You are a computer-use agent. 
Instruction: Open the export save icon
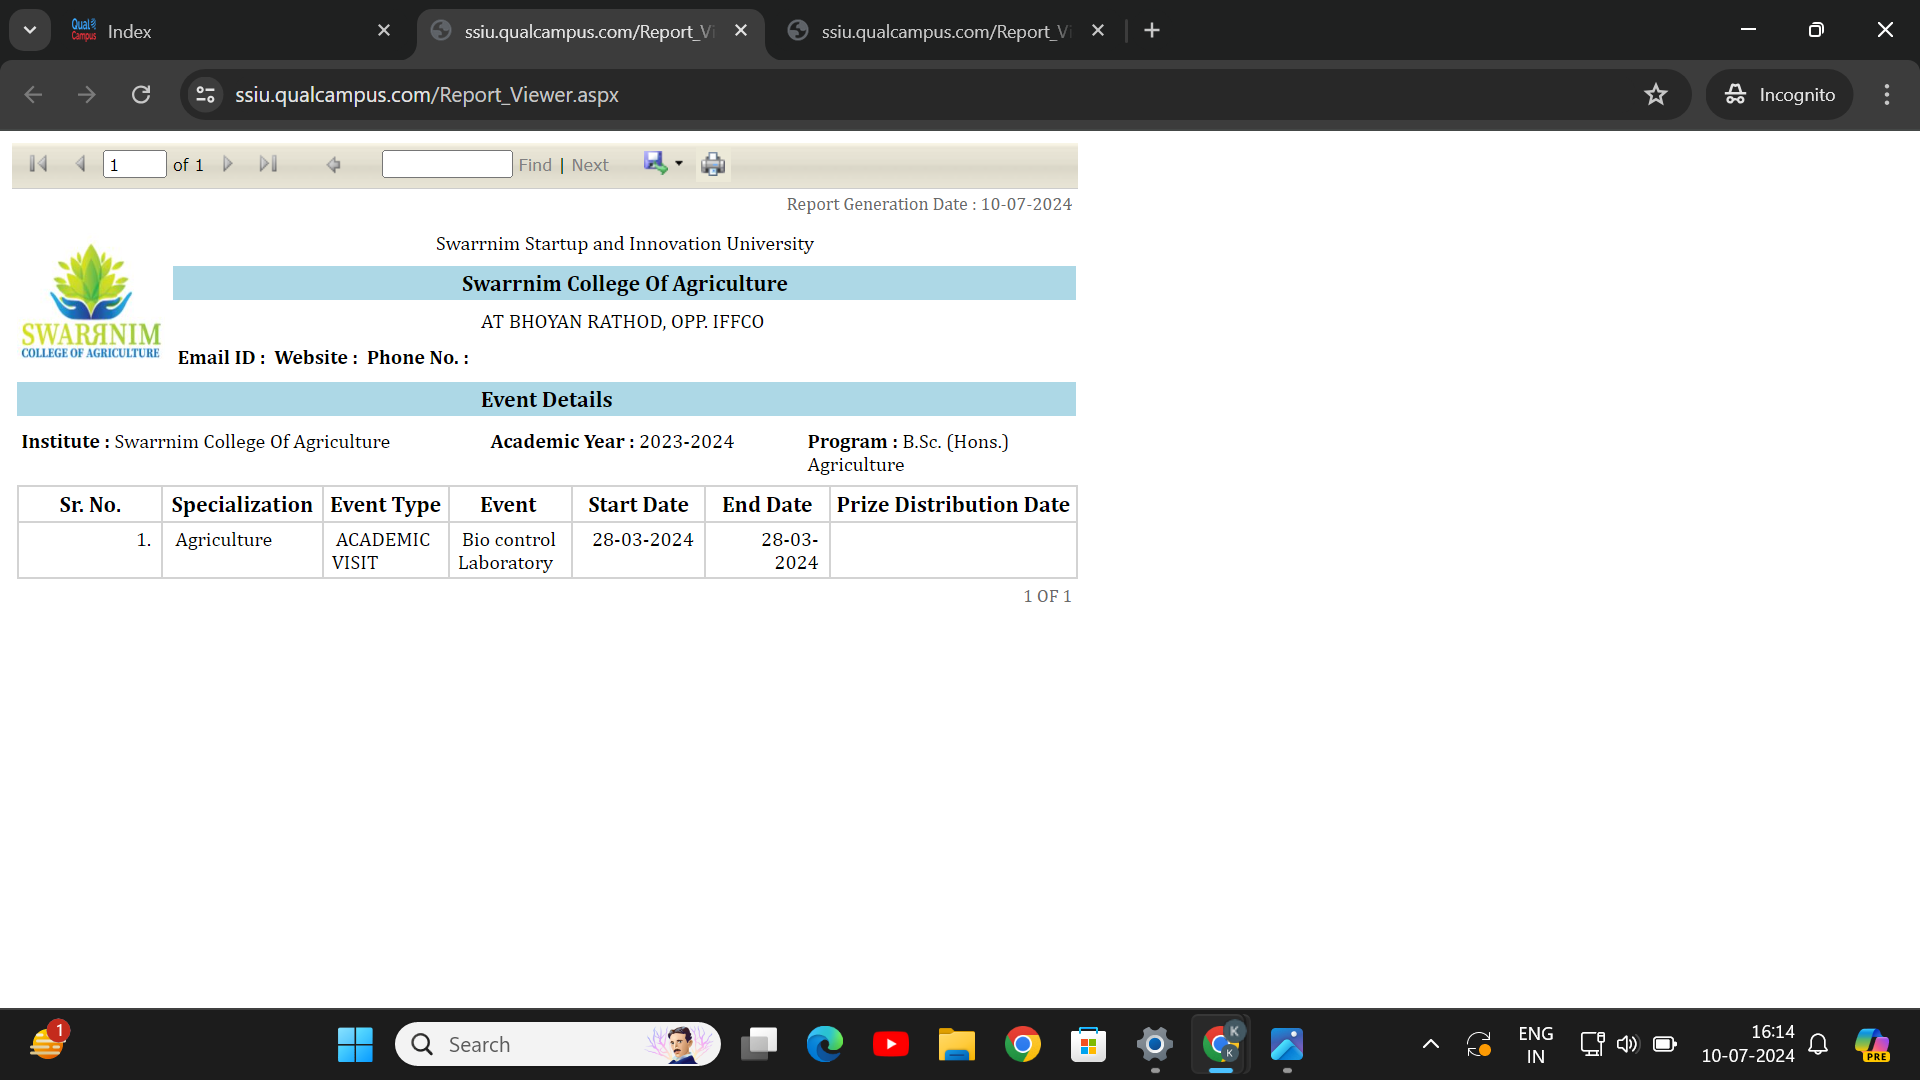tap(655, 163)
